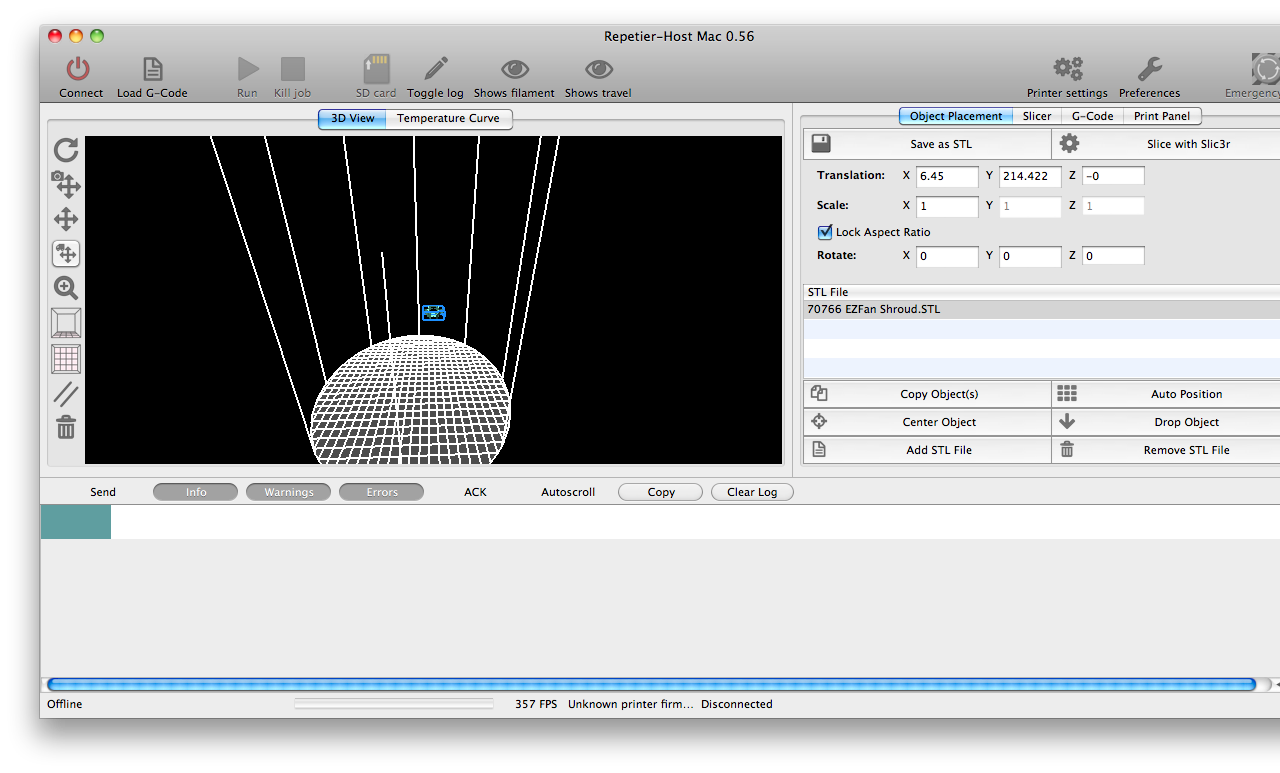Click the Translation X input field

(x=947, y=176)
